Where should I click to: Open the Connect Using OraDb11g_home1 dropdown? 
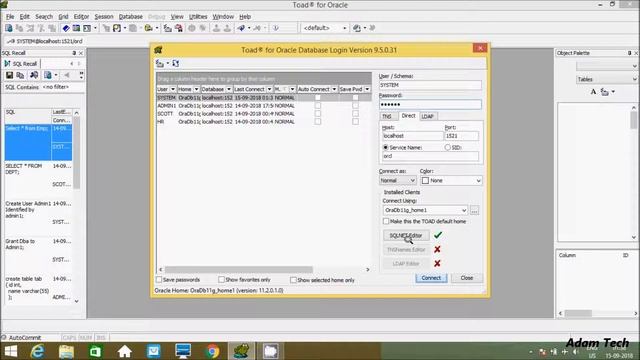click(425, 210)
